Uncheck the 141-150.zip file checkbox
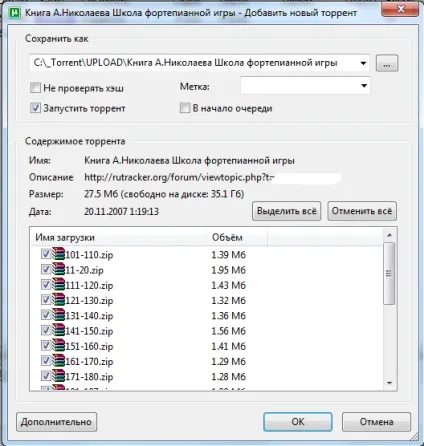Screen dimensions: 424x446 click(x=46, y=330)
